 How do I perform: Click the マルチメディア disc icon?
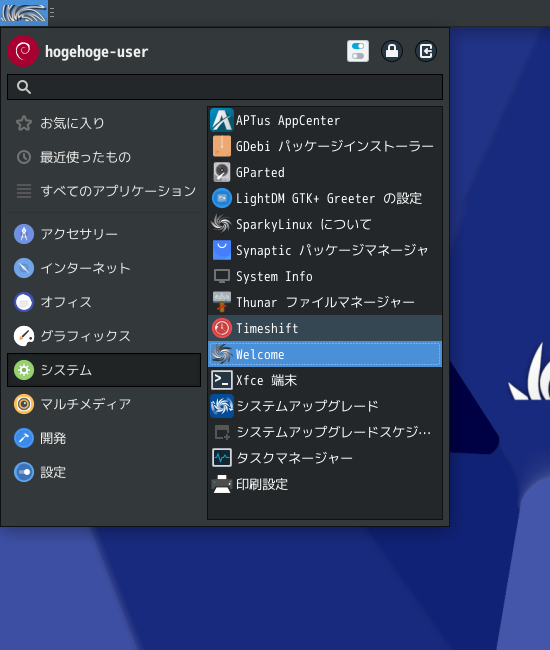tap(24, 404)
